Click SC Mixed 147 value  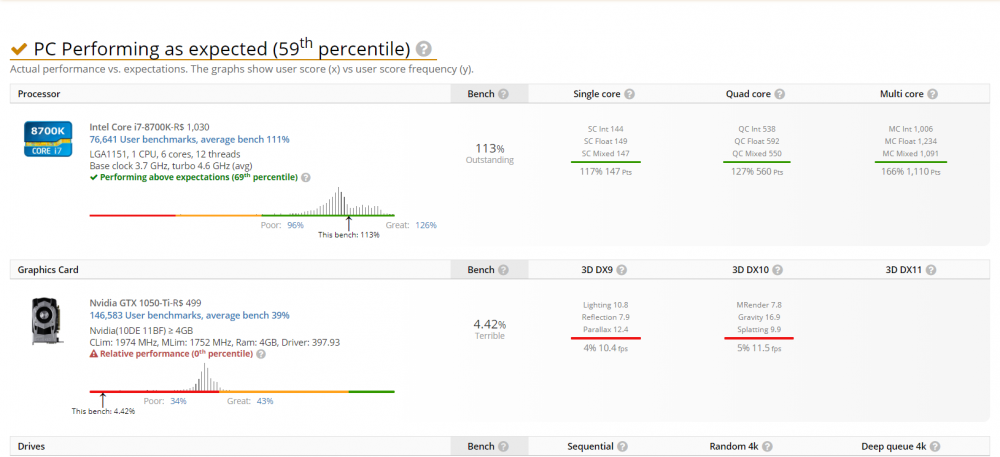pyautogui.click(x=605, y=154)
